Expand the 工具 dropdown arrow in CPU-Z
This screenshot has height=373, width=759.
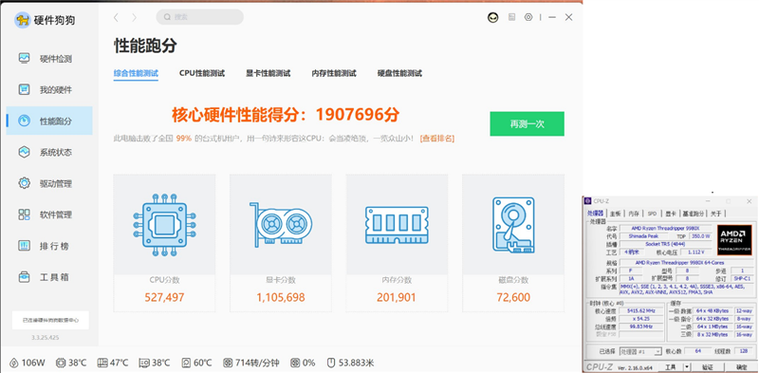coord(687,367)
